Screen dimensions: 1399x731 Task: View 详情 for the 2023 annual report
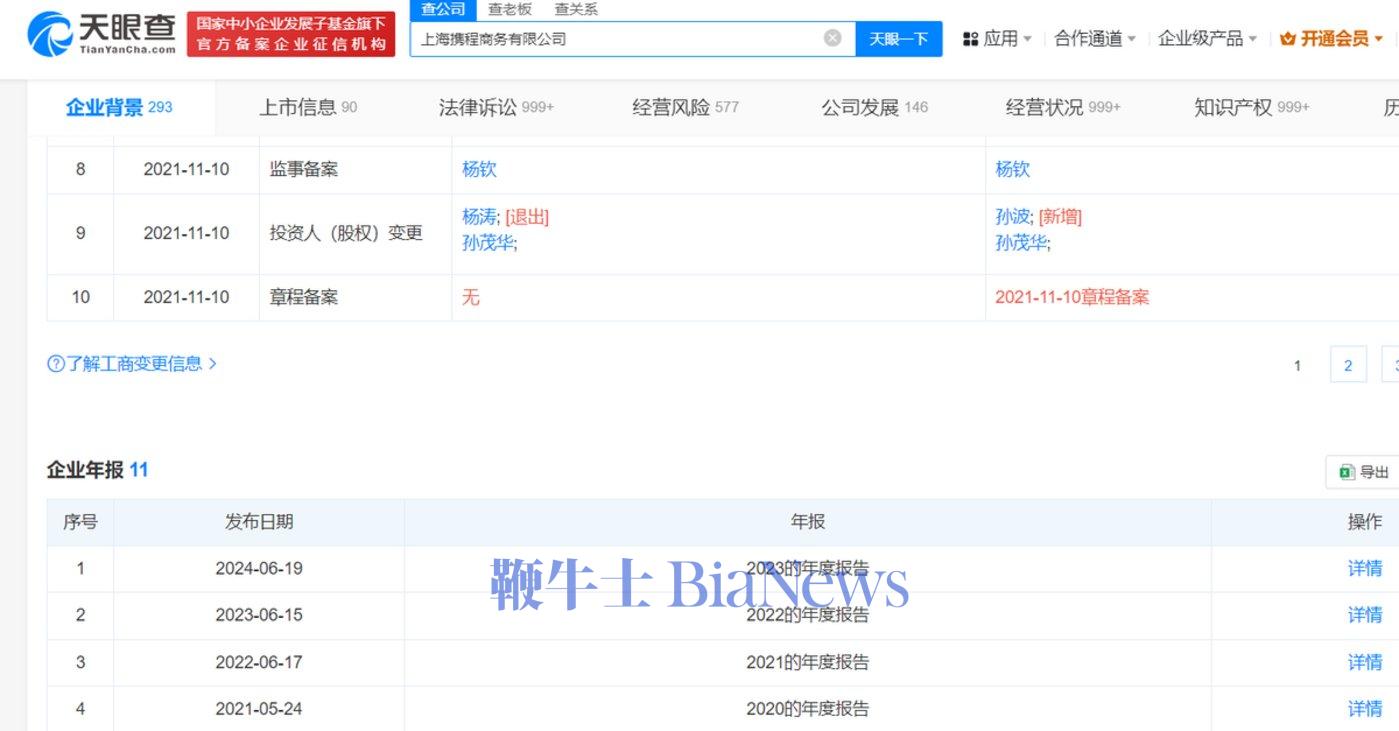1365,568
